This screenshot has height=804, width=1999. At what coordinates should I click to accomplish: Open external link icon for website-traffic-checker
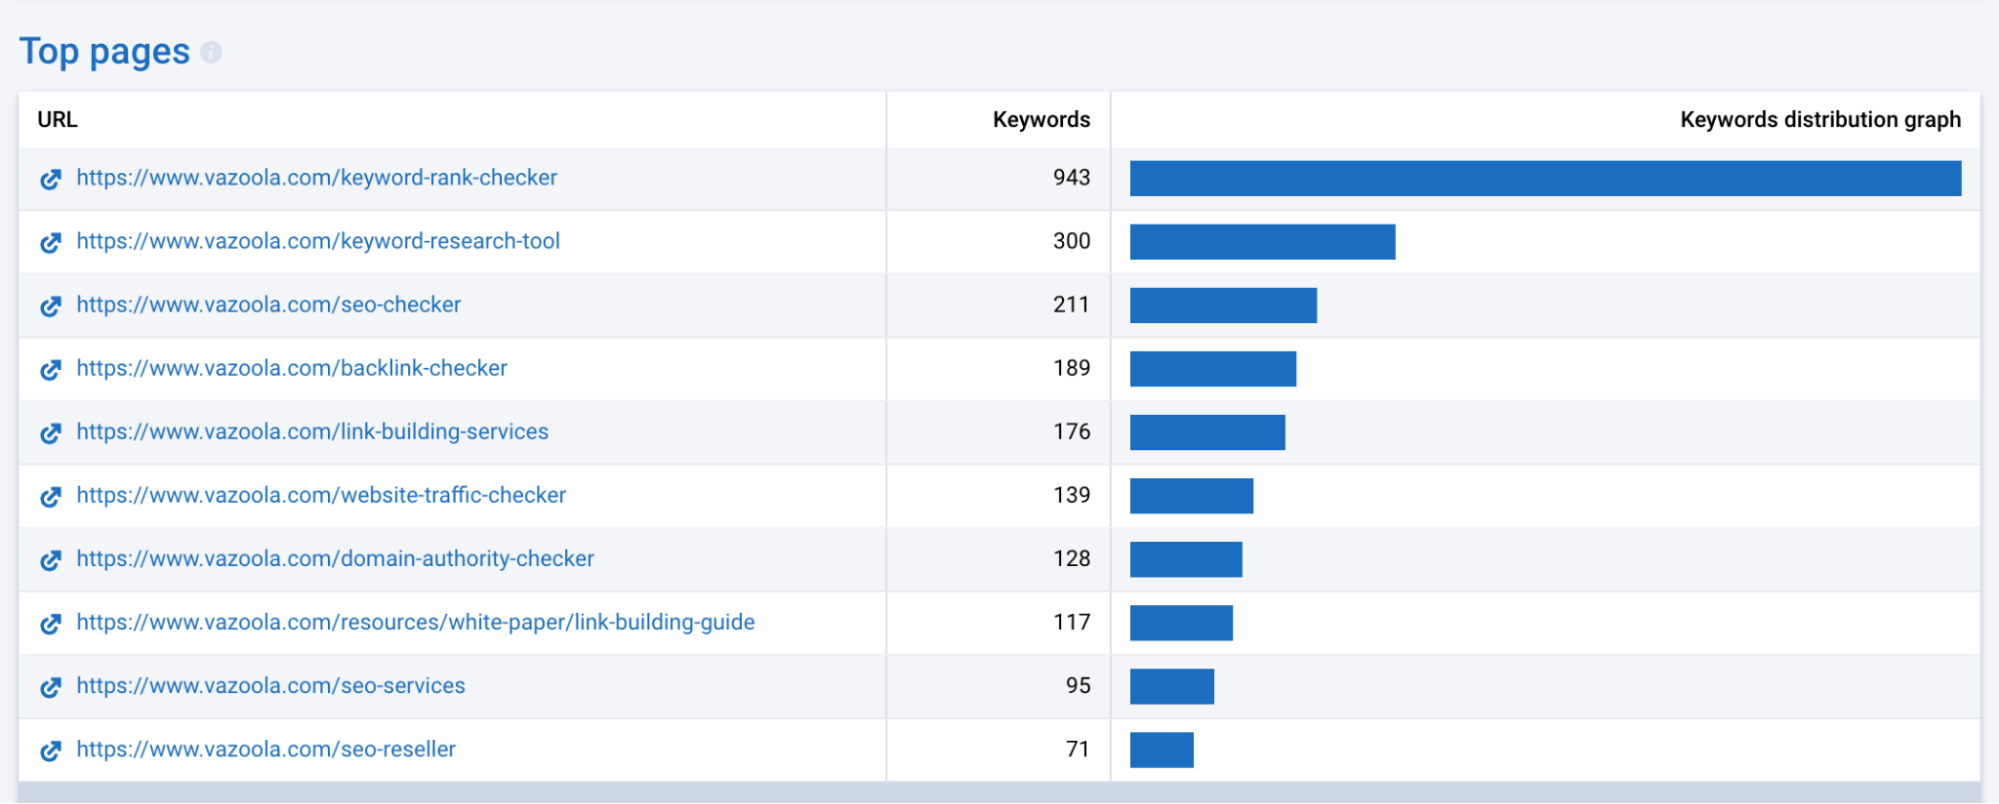pos(51,496)
